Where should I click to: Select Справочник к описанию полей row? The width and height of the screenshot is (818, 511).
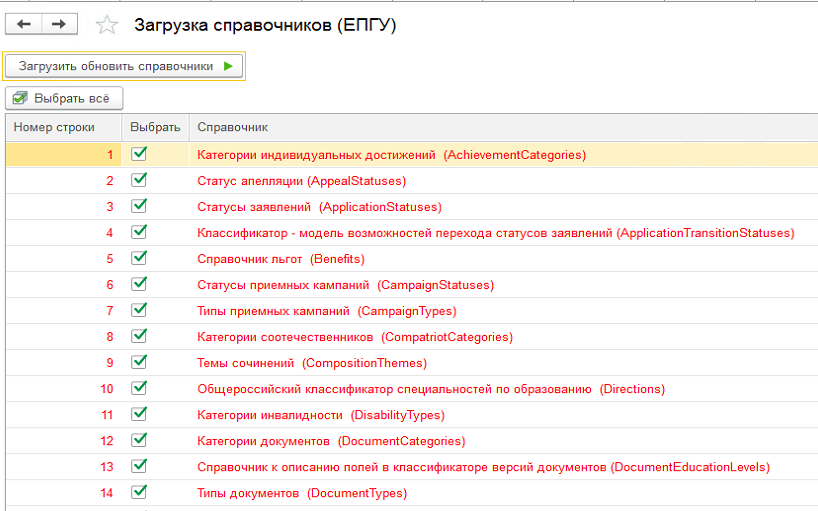(484, 467)
